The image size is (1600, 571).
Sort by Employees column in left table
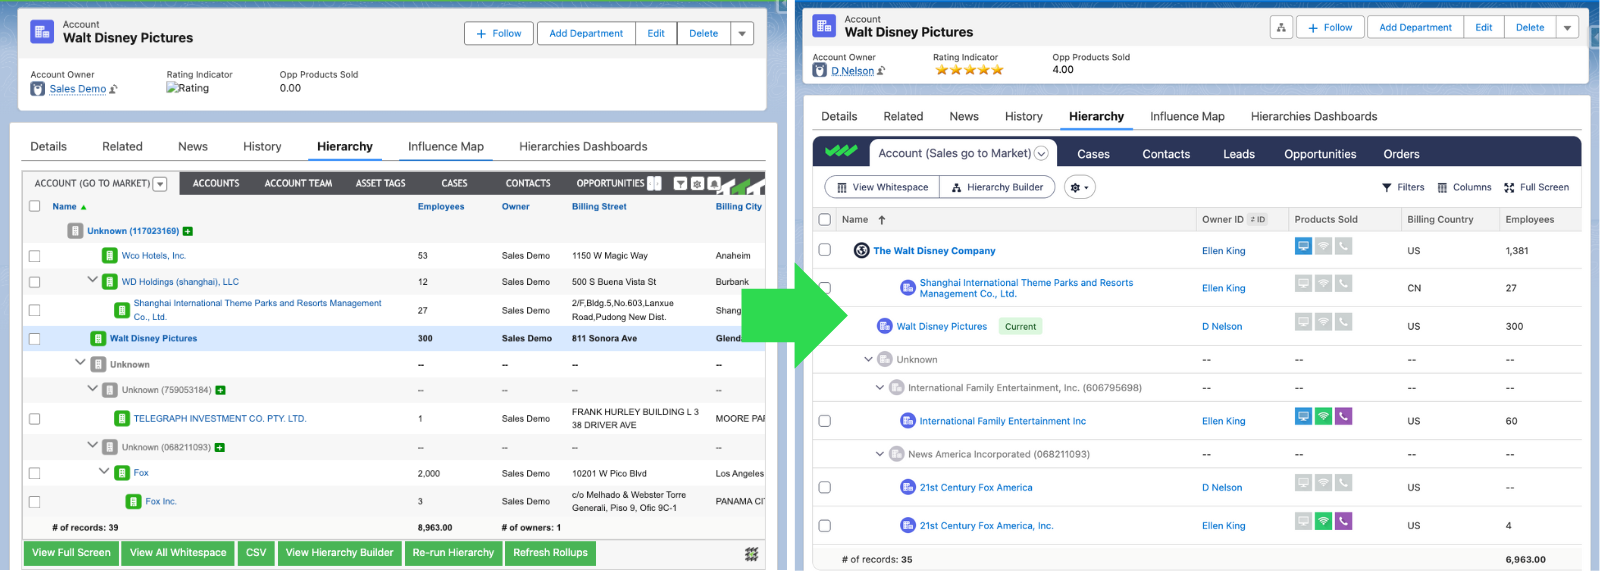(x=441, y=207)
